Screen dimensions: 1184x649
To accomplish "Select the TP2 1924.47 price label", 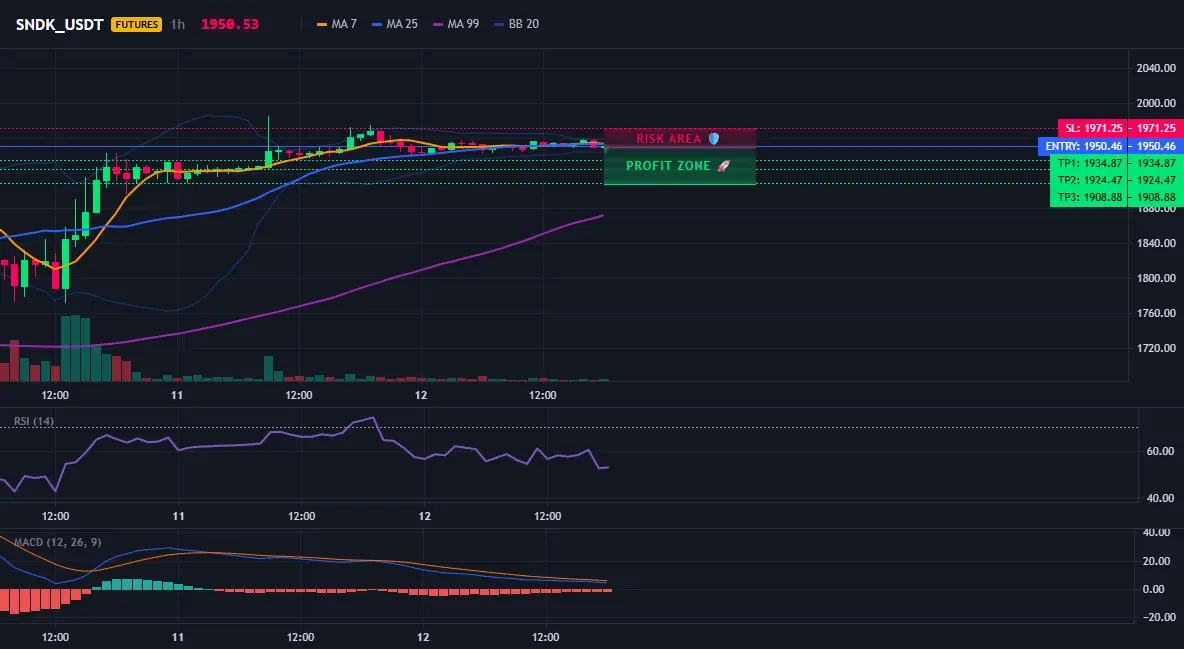I will tap(1116, 180).
